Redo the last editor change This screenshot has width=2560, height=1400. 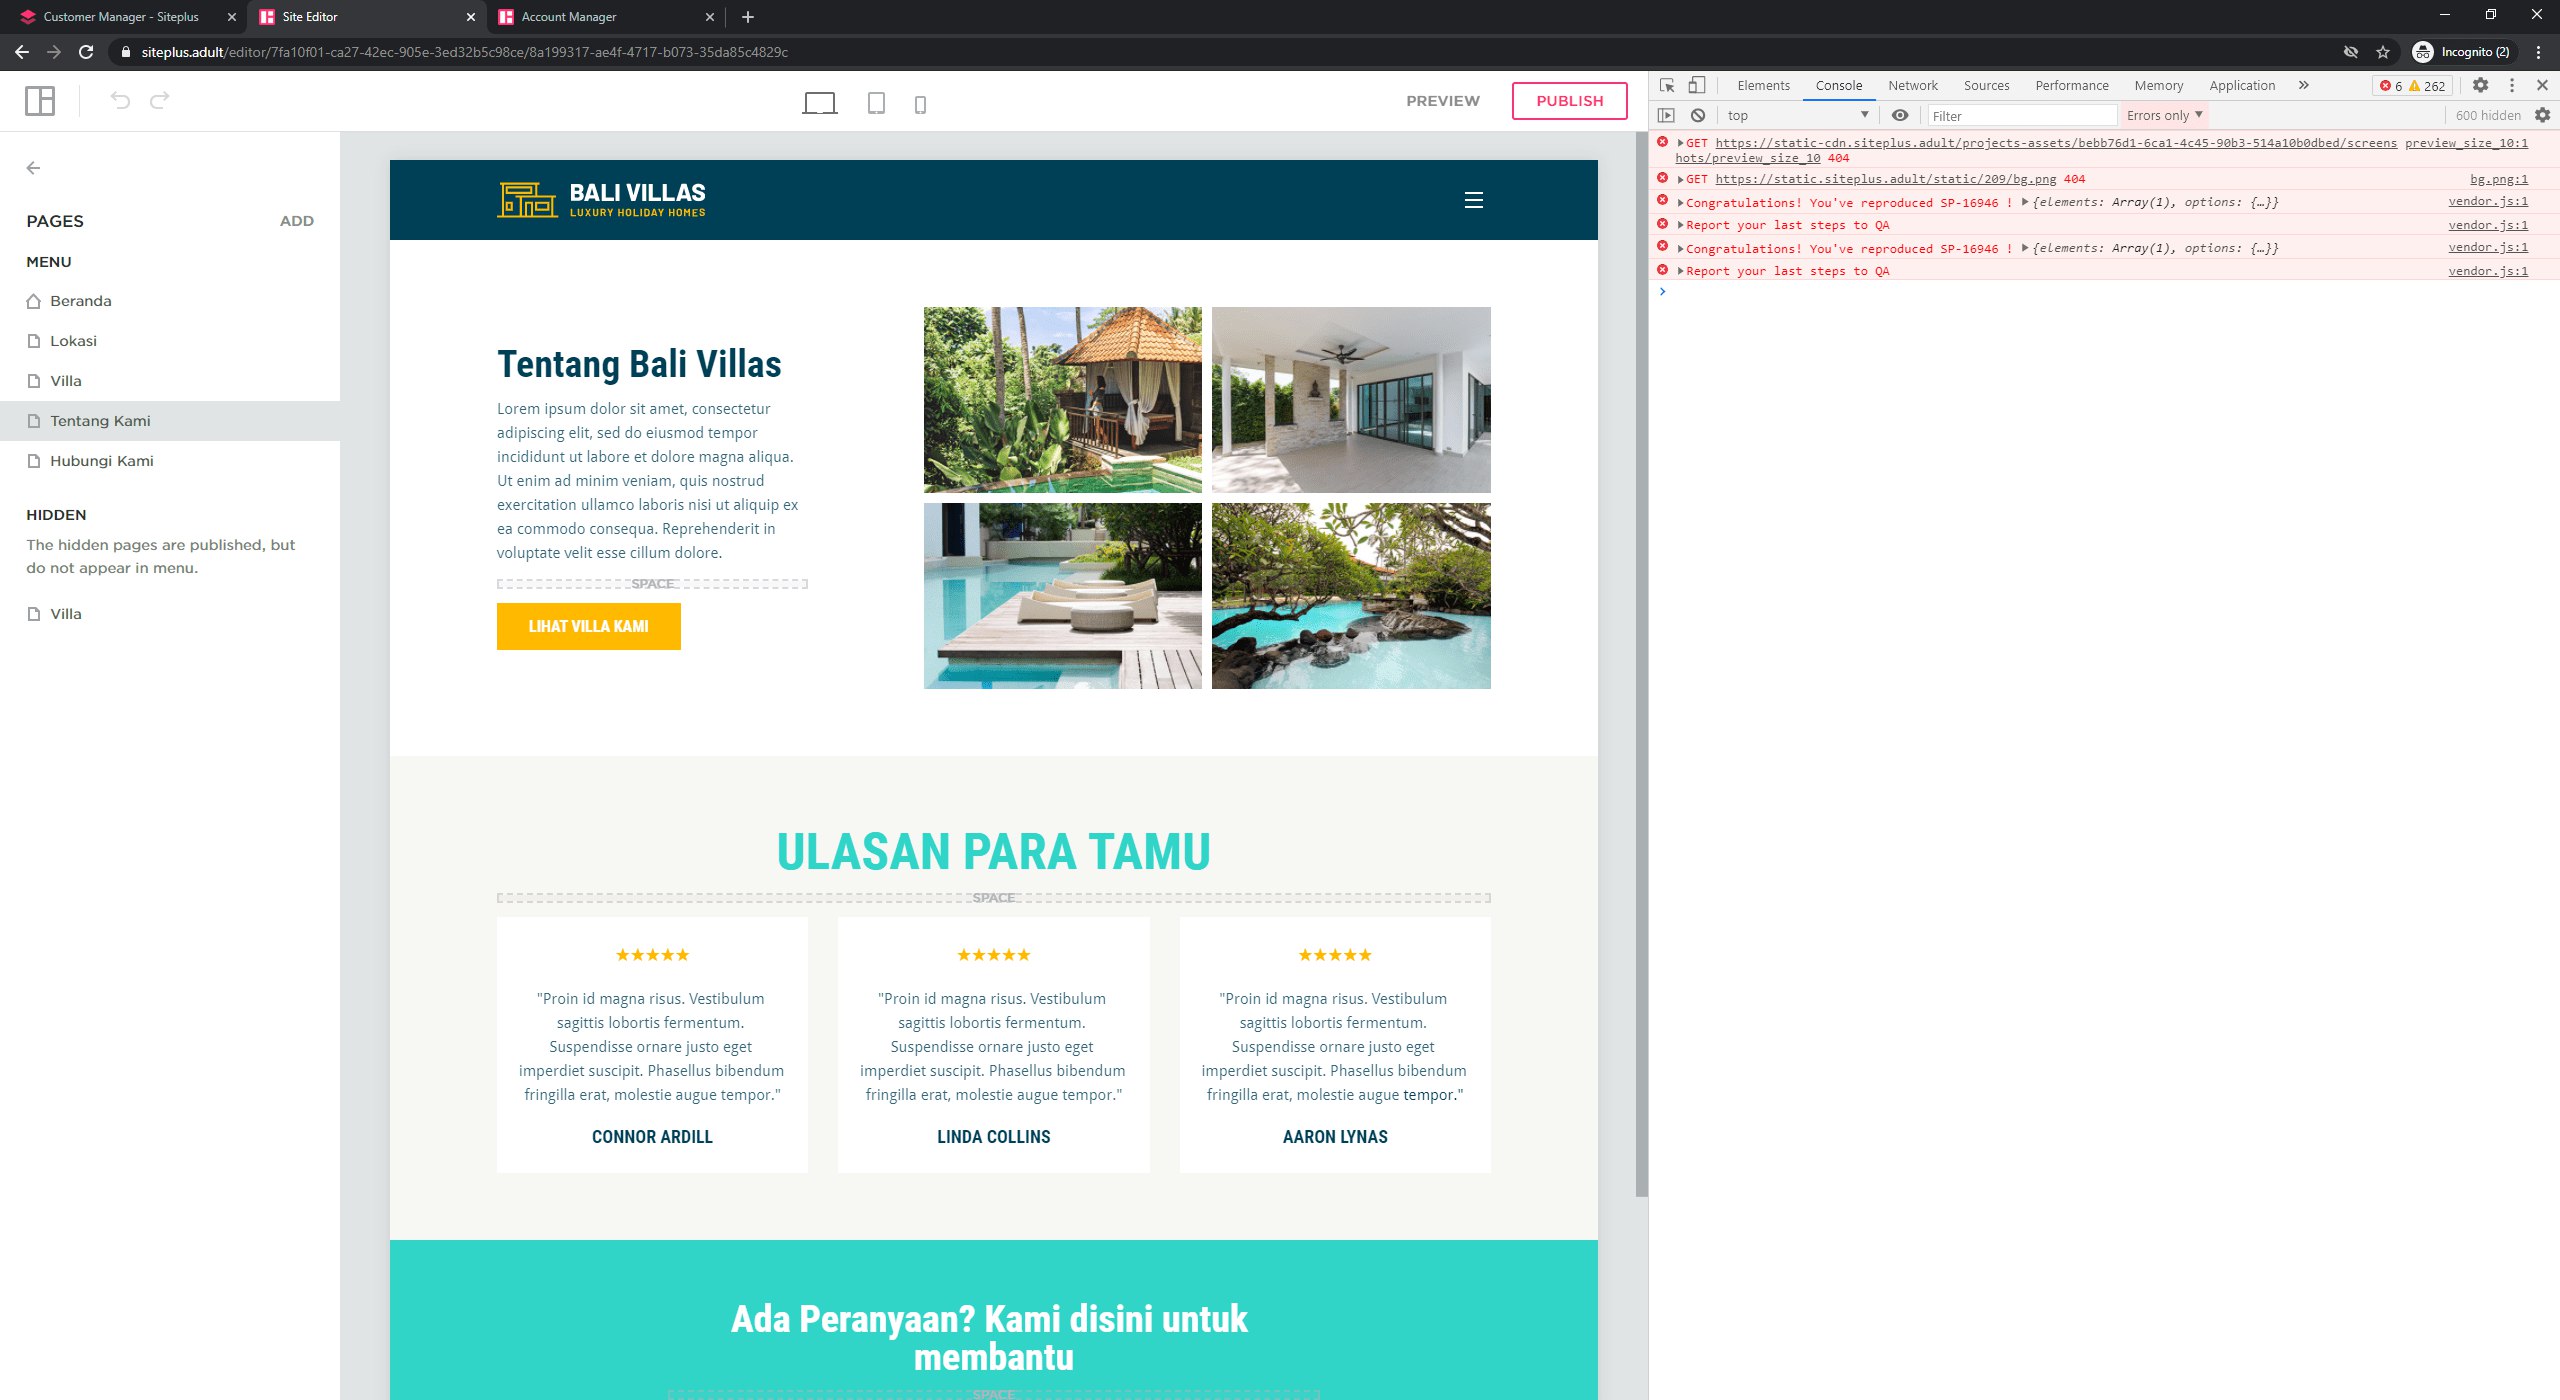coord(159,100)
